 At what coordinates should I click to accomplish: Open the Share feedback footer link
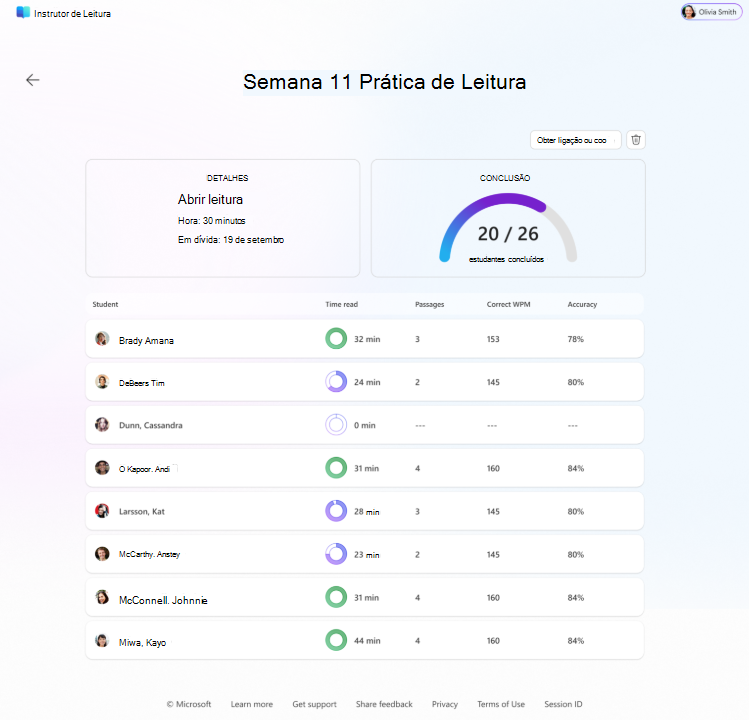click(x=384, y=704)
